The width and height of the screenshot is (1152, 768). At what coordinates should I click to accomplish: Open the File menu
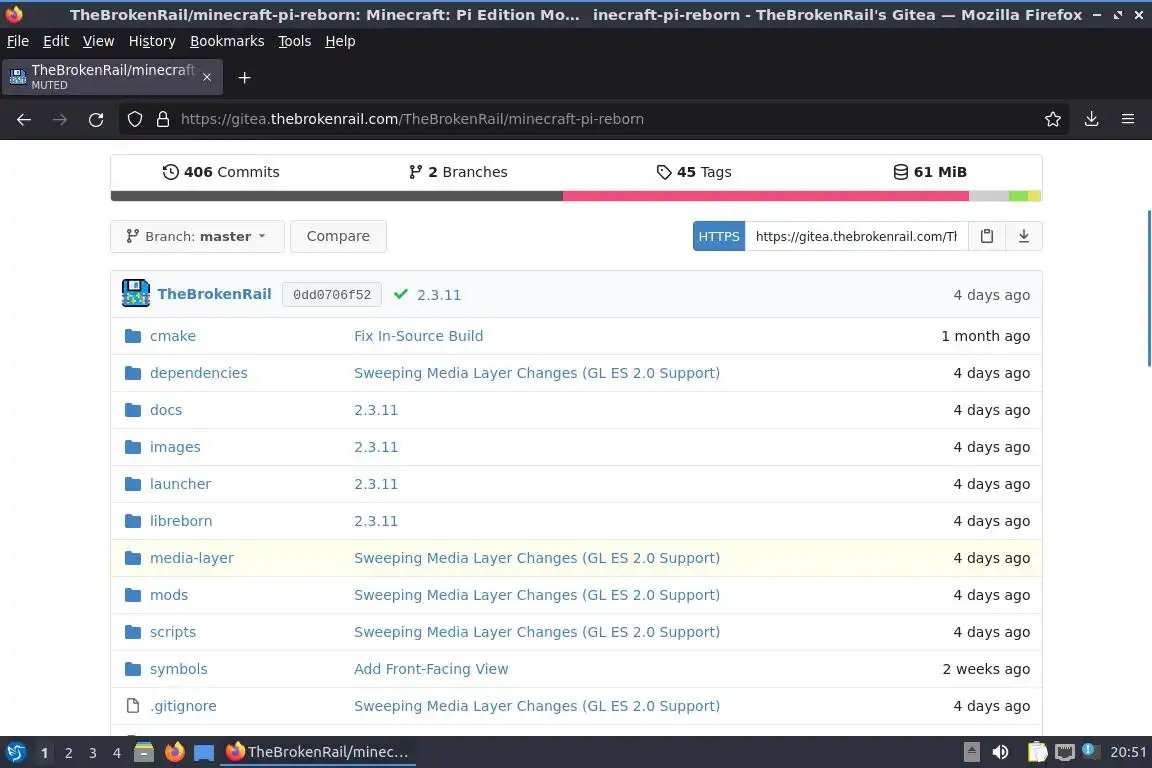point(18,41)
